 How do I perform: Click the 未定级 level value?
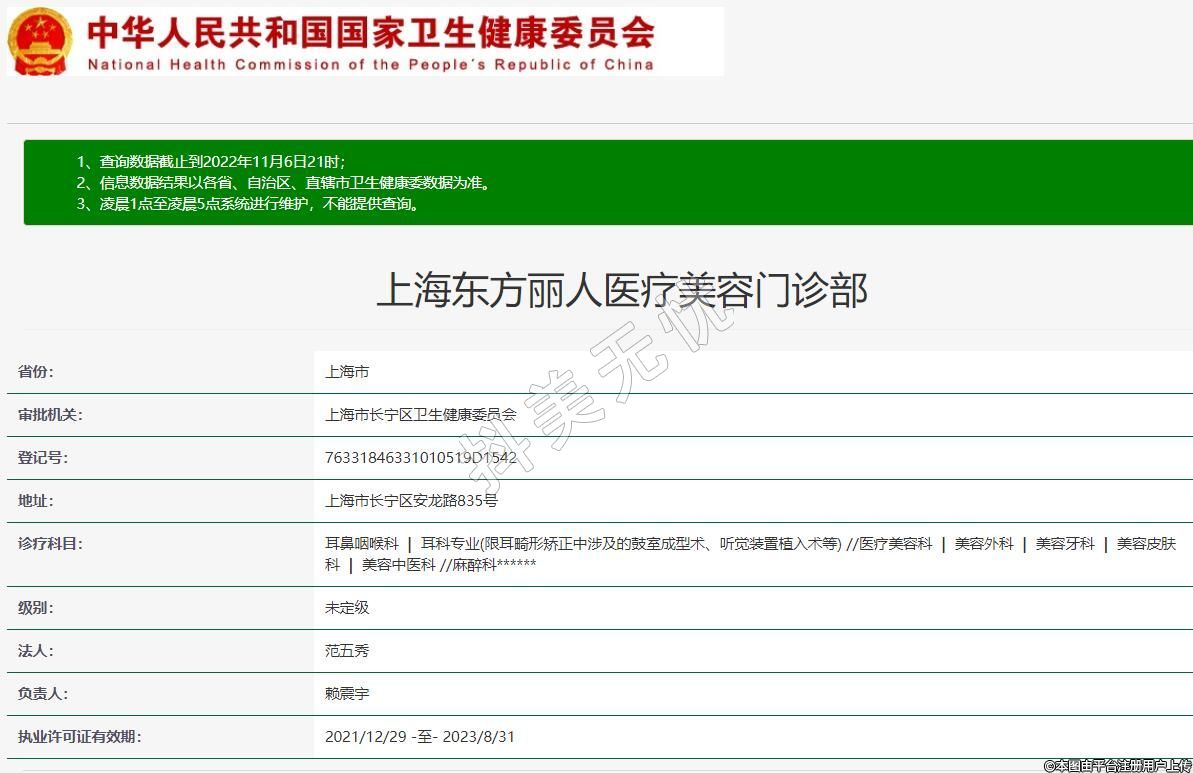[x=347, y=608]
